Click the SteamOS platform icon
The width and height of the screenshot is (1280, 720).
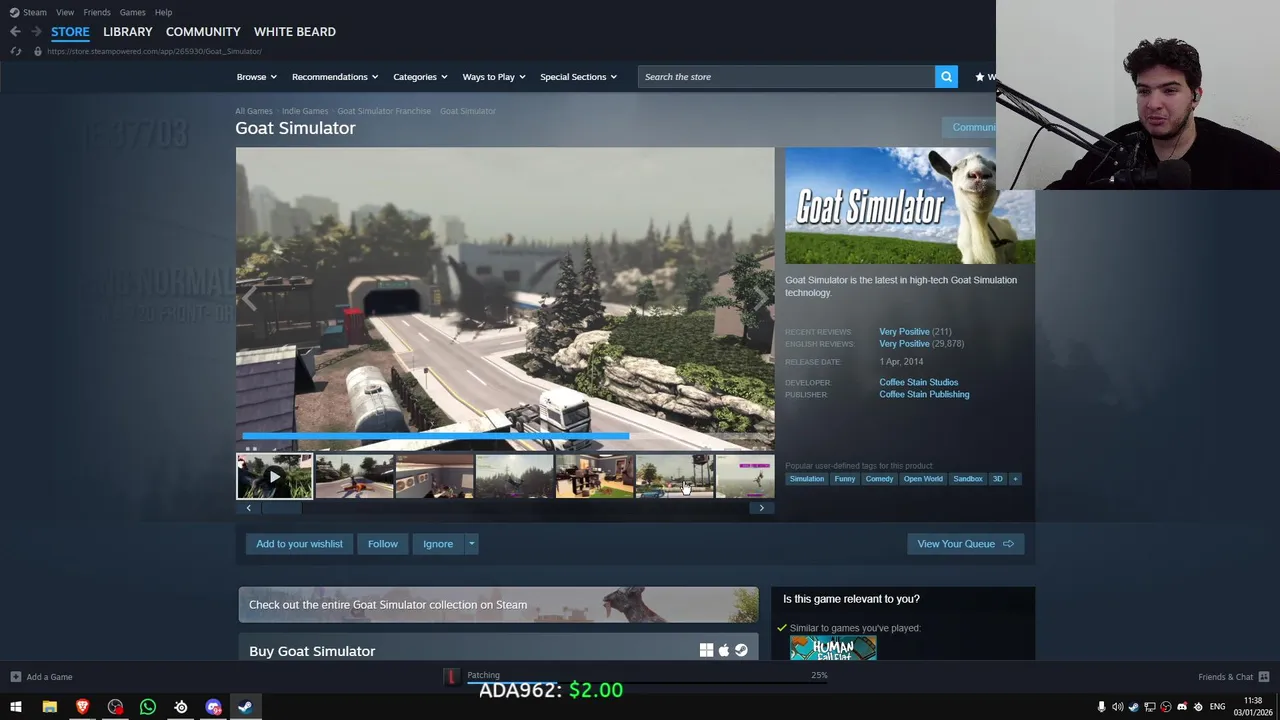pos(741,651)
